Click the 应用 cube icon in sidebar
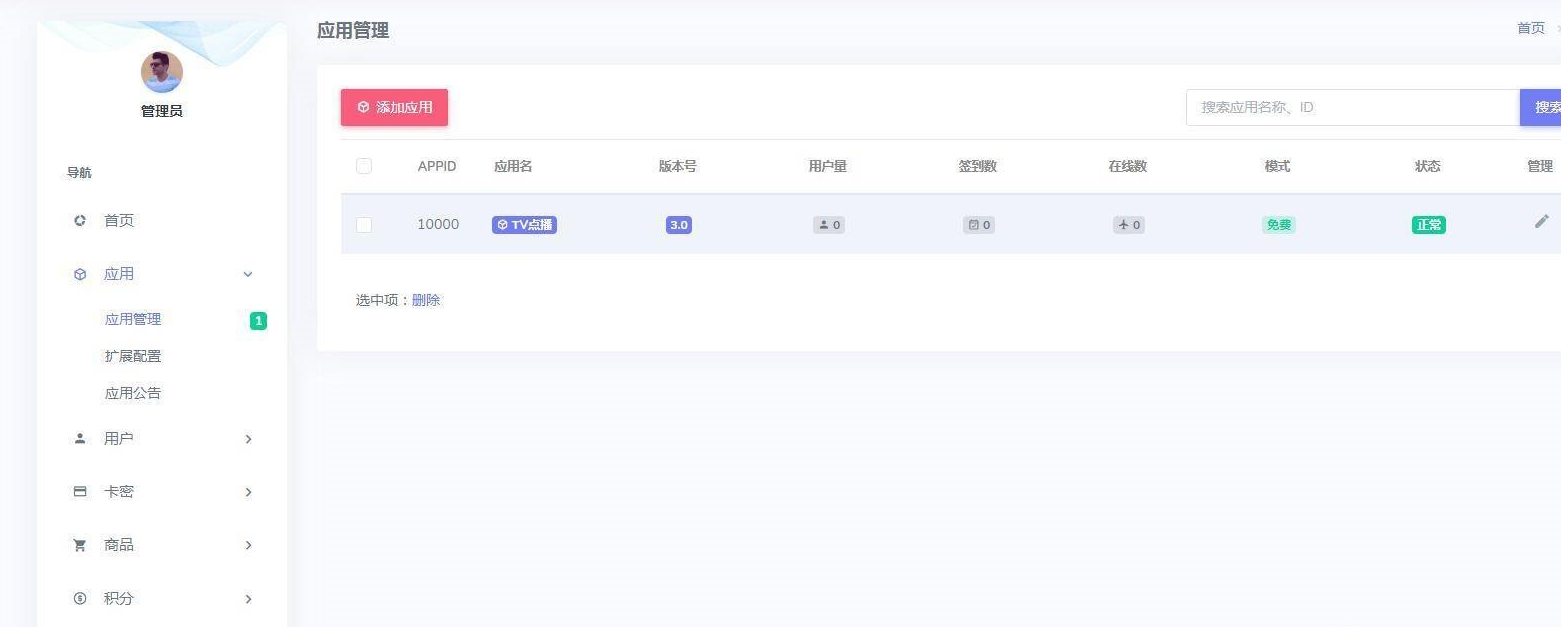 coord(80,274)
